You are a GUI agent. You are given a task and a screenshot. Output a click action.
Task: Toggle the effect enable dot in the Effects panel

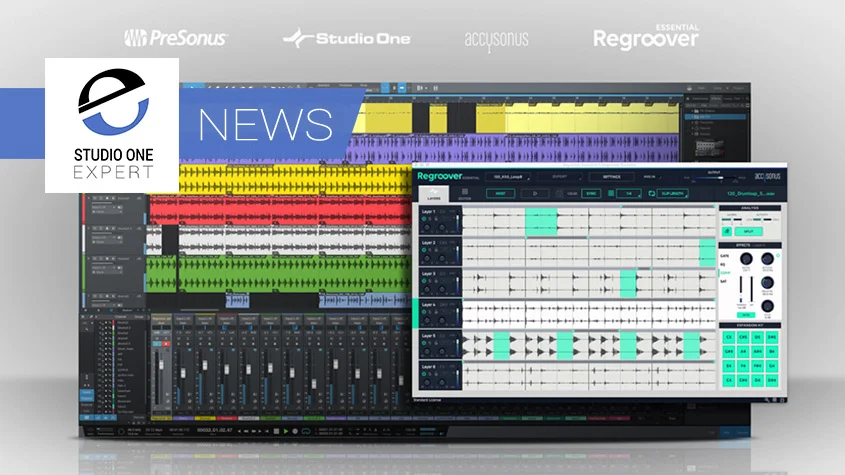coord(778,255)
